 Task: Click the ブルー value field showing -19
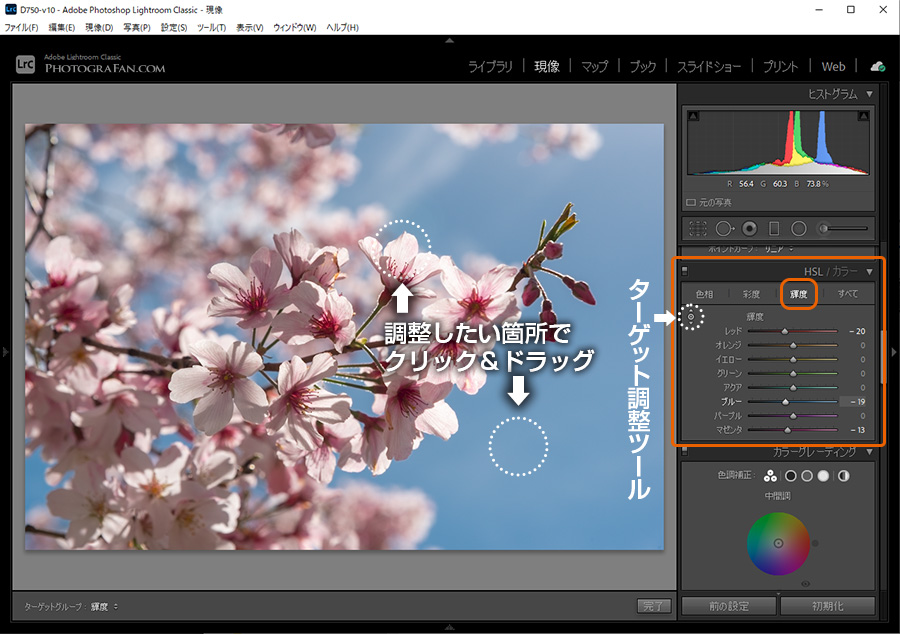click(854, 402)
